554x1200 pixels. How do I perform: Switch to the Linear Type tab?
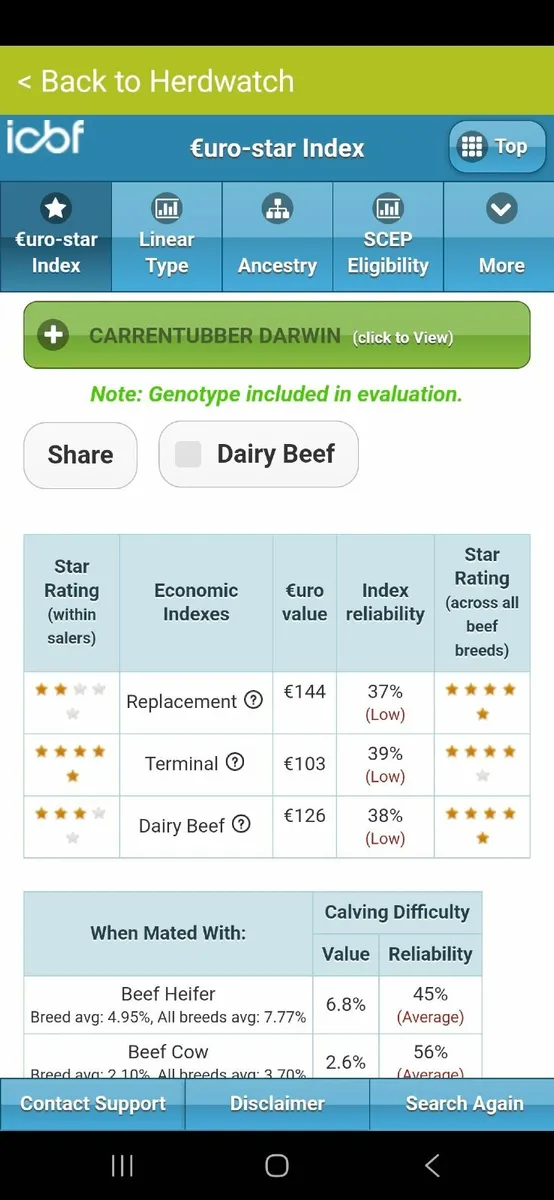[166, 236]
